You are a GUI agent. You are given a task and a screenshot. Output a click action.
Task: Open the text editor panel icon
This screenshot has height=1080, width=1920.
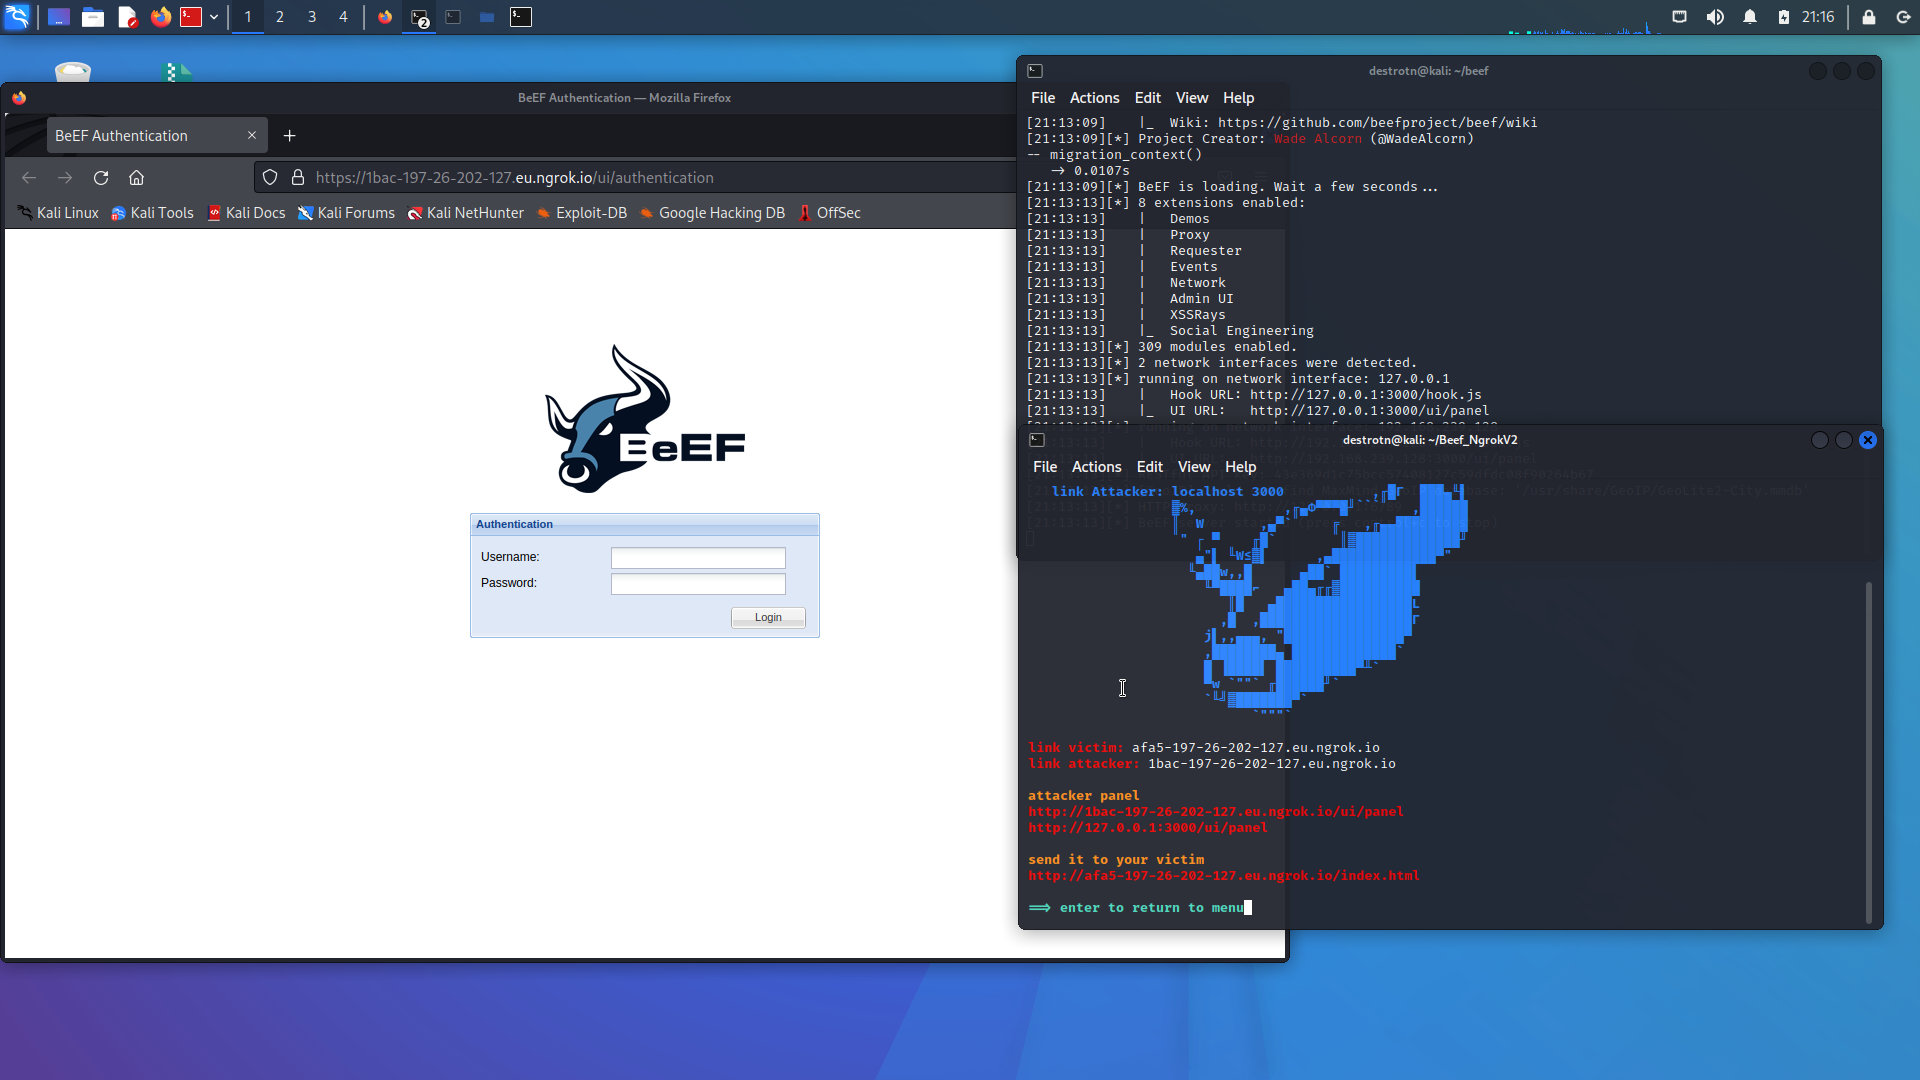[127, 17]
